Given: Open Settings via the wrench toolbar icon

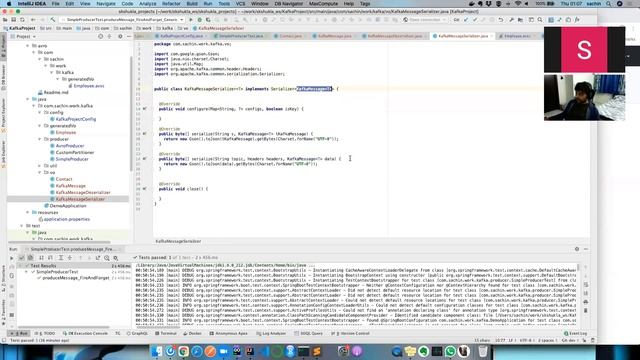Looking at the screenshot, I should point(511,20).
